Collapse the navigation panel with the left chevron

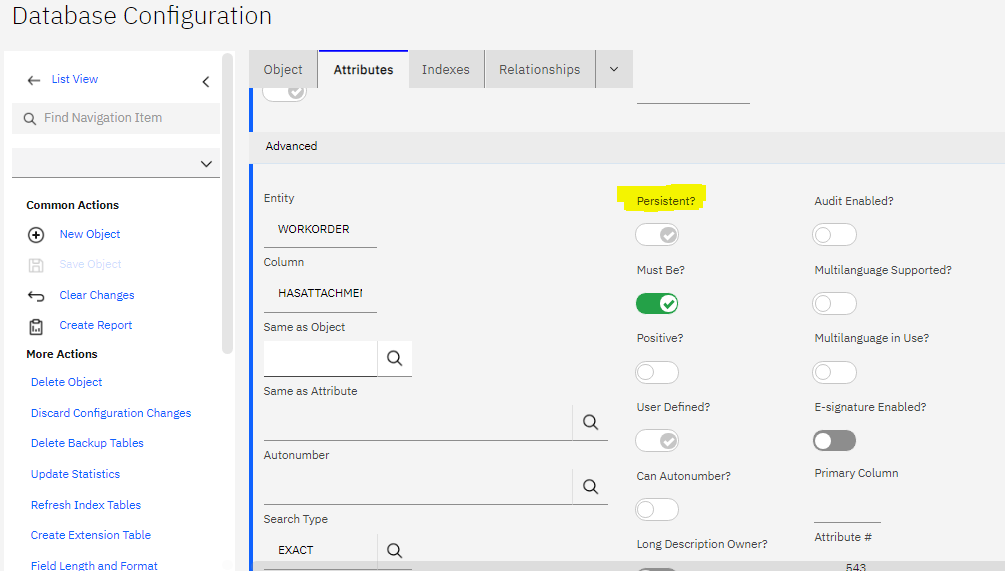[x=206, y=81]
